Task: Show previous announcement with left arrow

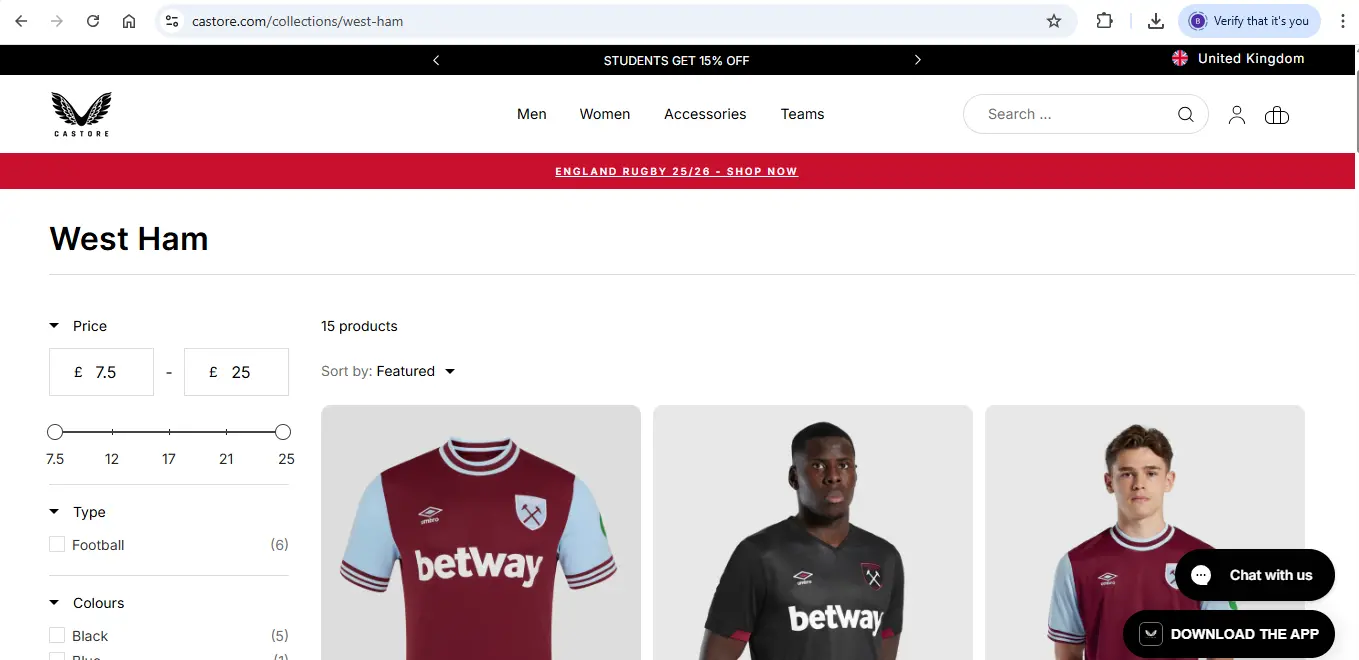Action: [x=436, y=60]
